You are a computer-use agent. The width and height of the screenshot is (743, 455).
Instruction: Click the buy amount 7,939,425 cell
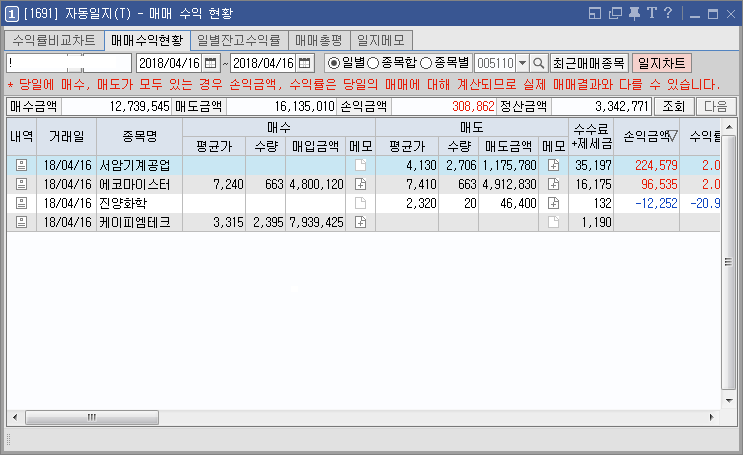coord(316,222)
